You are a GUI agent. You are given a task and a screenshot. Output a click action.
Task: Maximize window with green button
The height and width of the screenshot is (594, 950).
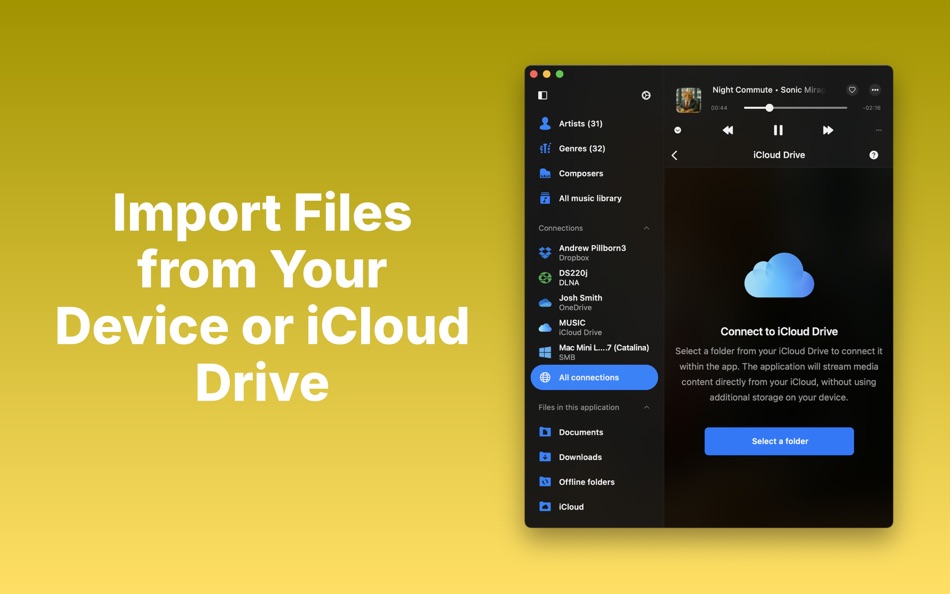coord(560,74)
